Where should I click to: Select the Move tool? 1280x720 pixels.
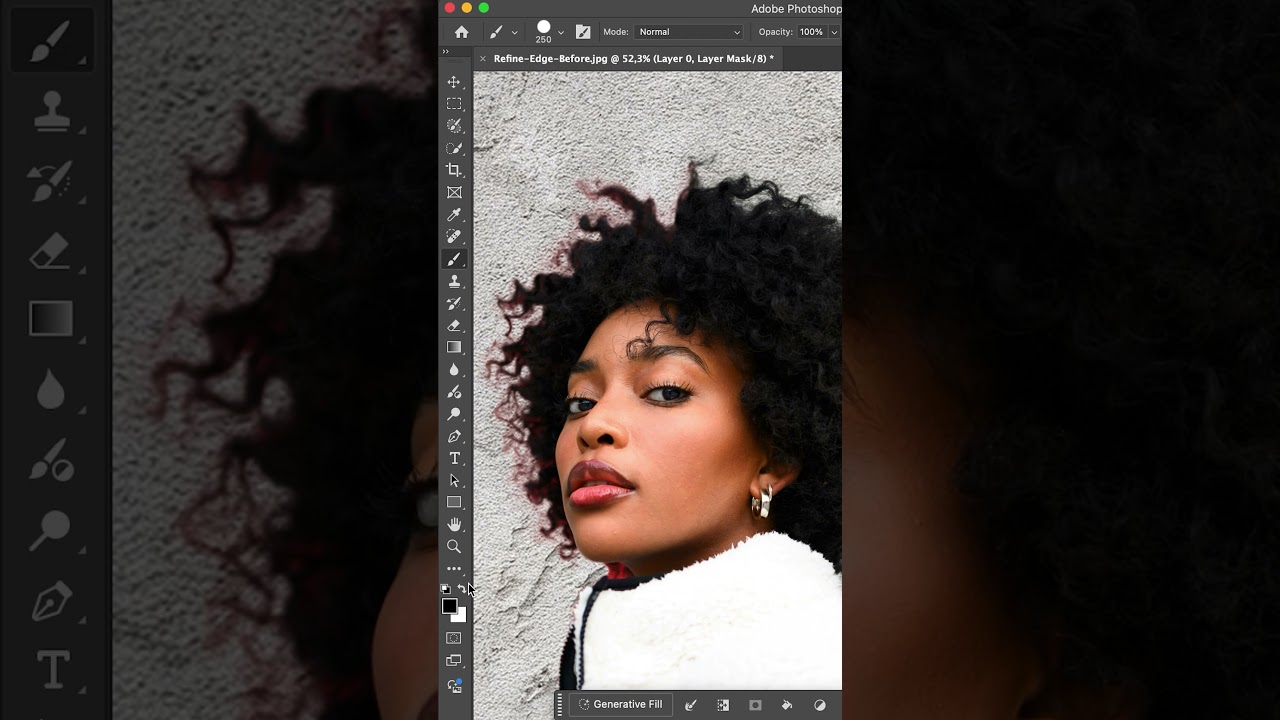coord(454,82)
